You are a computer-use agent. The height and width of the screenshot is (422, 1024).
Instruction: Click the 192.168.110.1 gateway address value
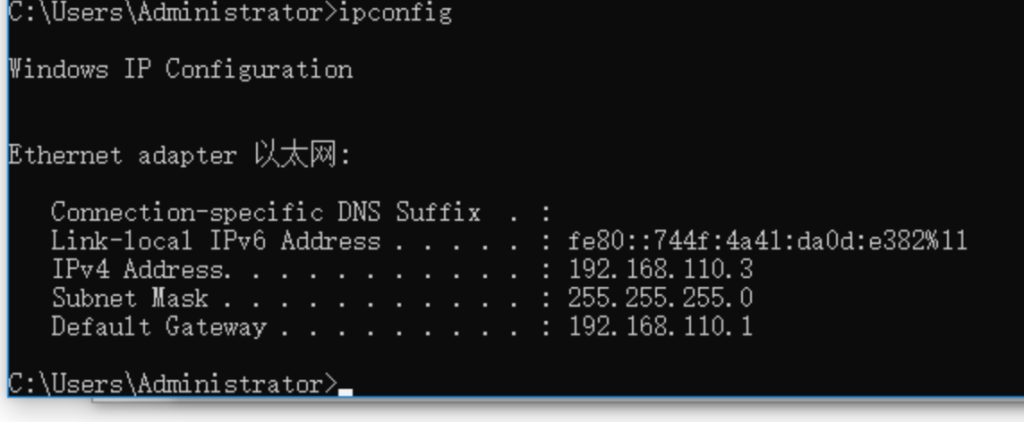click(660, 327)
